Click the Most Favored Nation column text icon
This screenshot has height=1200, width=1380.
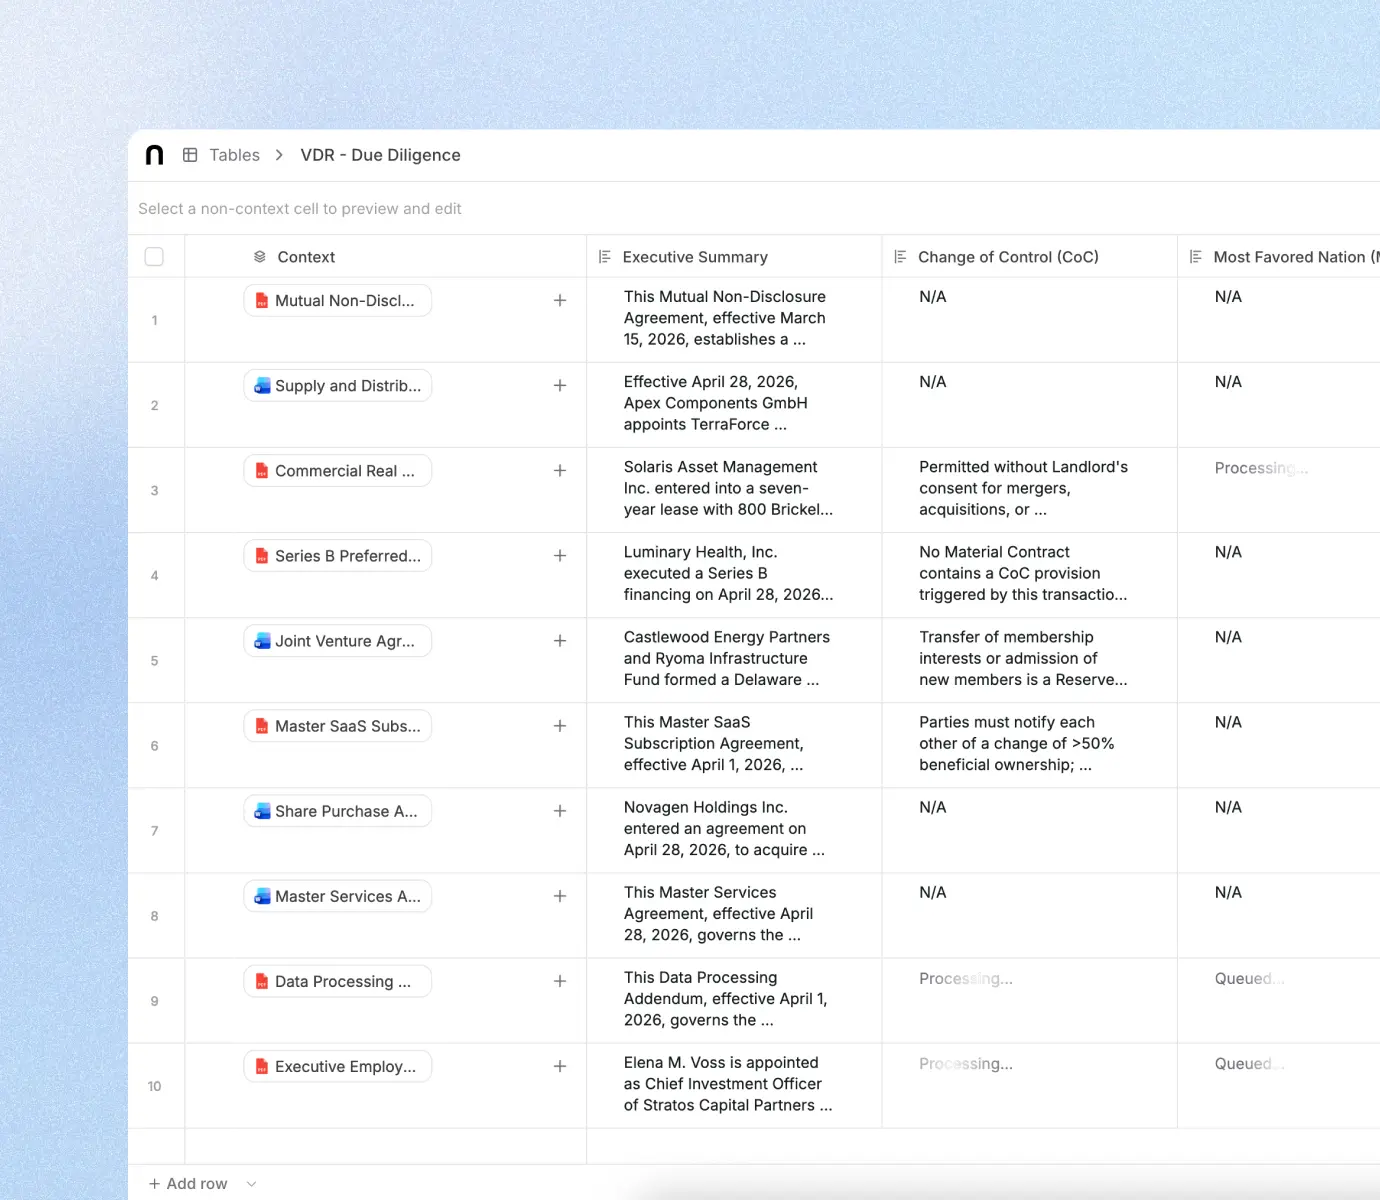tap(1196, 257)
